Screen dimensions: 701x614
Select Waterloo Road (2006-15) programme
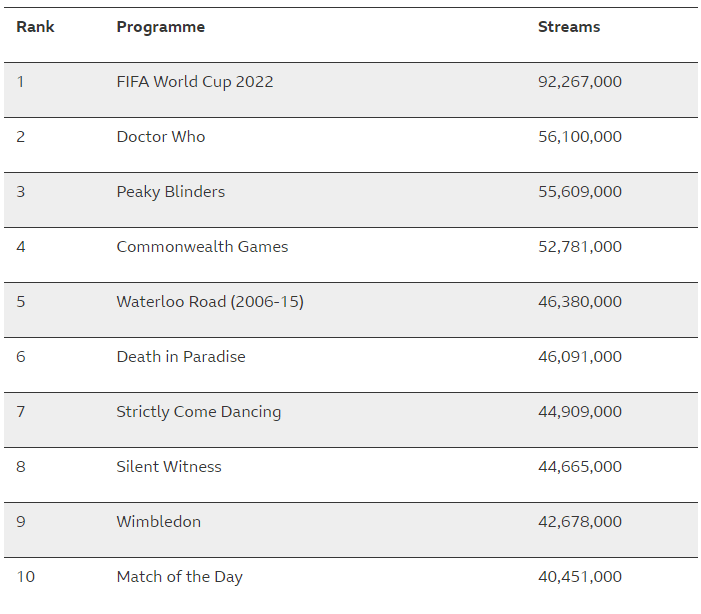209,302
